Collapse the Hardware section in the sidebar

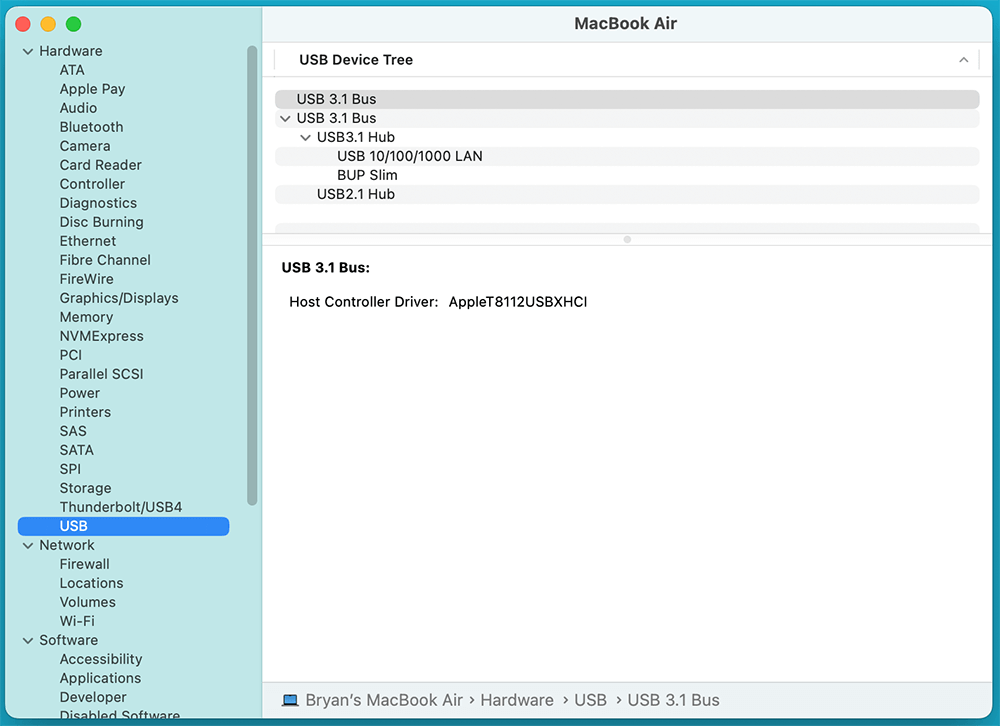[27, 51]
